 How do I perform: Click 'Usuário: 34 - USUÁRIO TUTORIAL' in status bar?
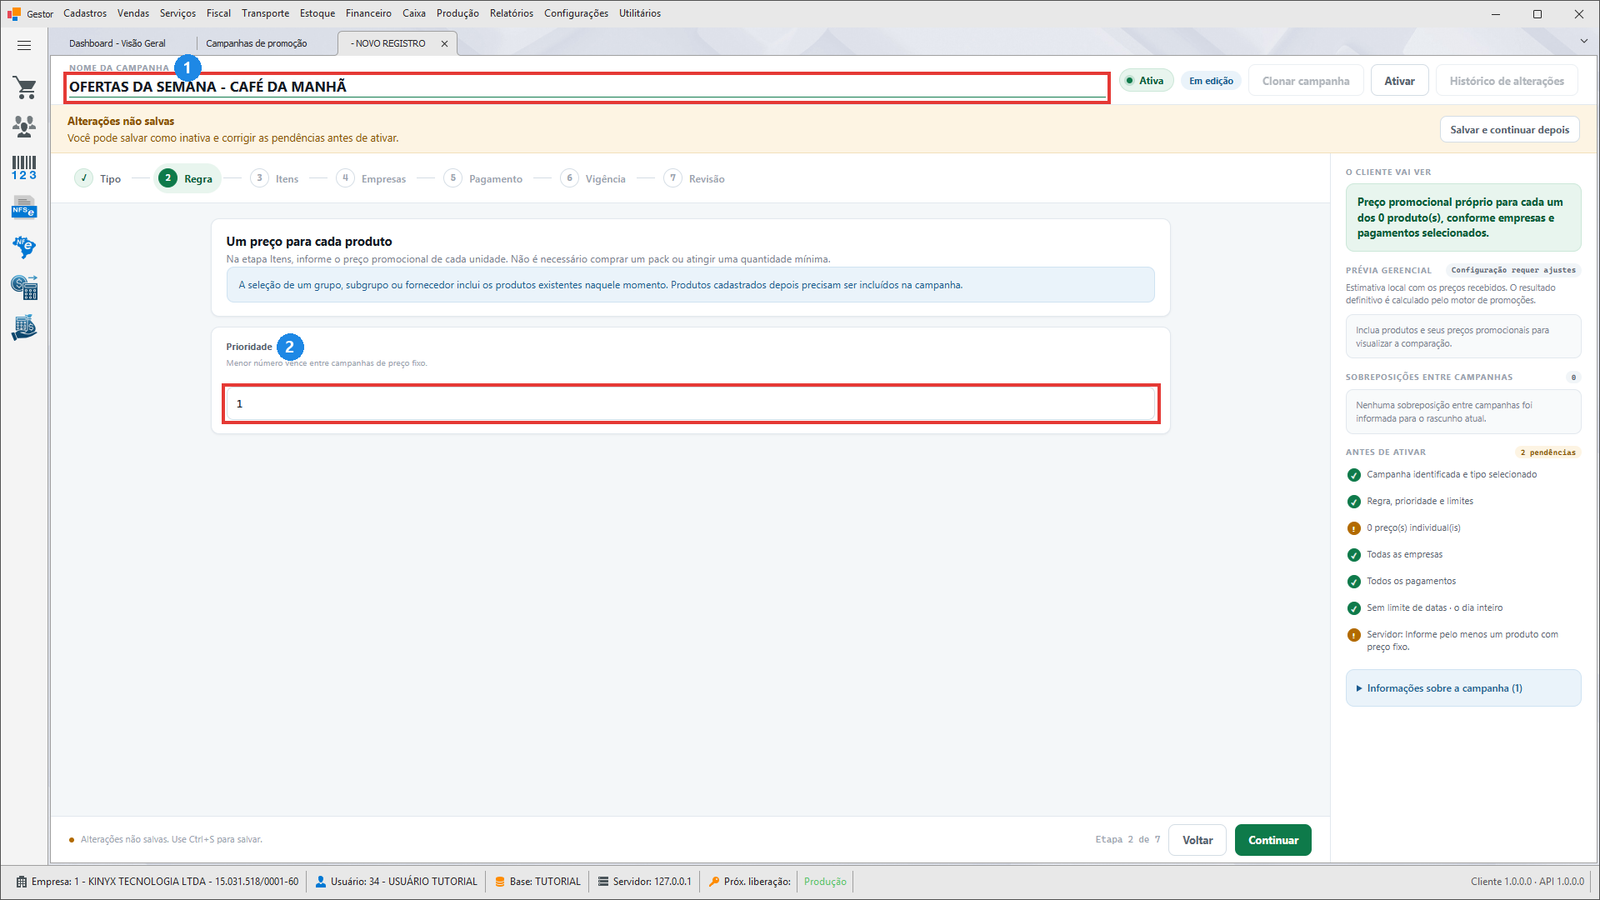tap(396, 881)
